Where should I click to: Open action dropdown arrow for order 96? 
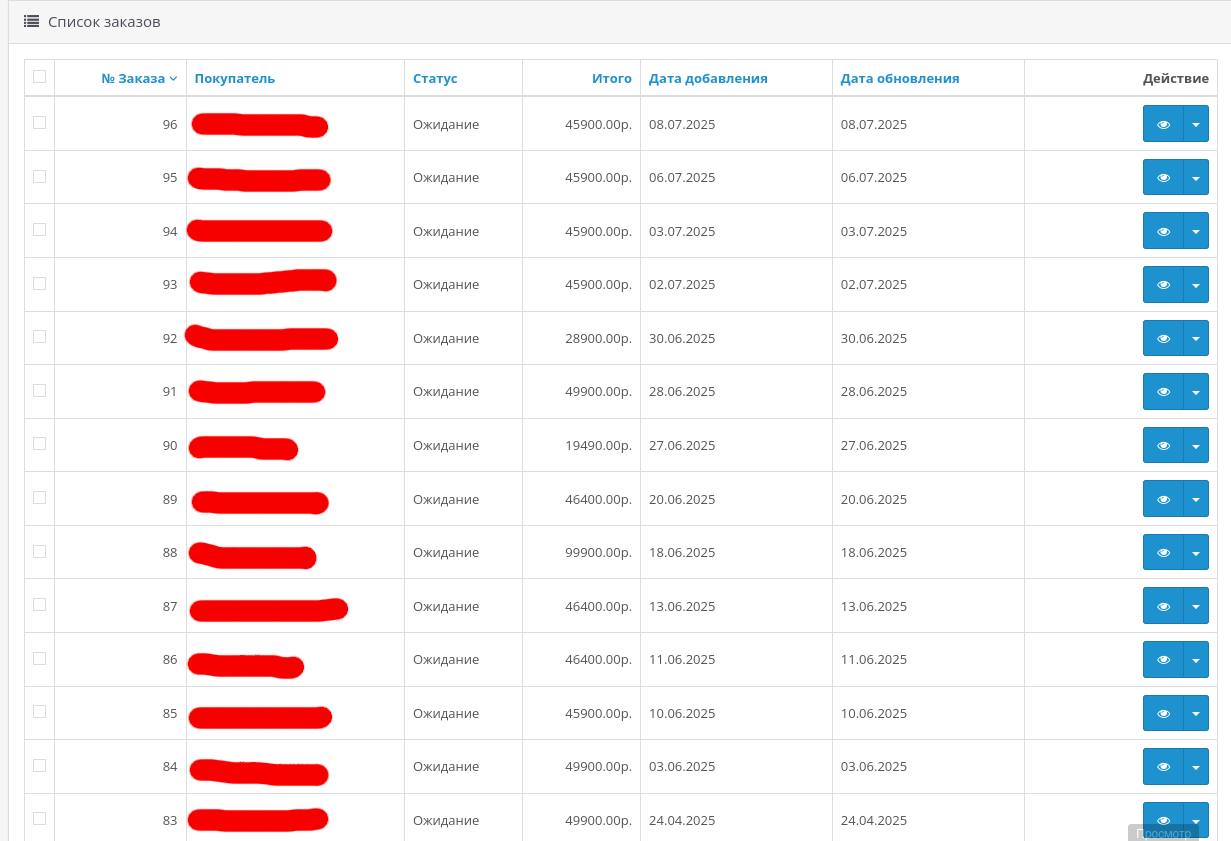(1196, 124)
